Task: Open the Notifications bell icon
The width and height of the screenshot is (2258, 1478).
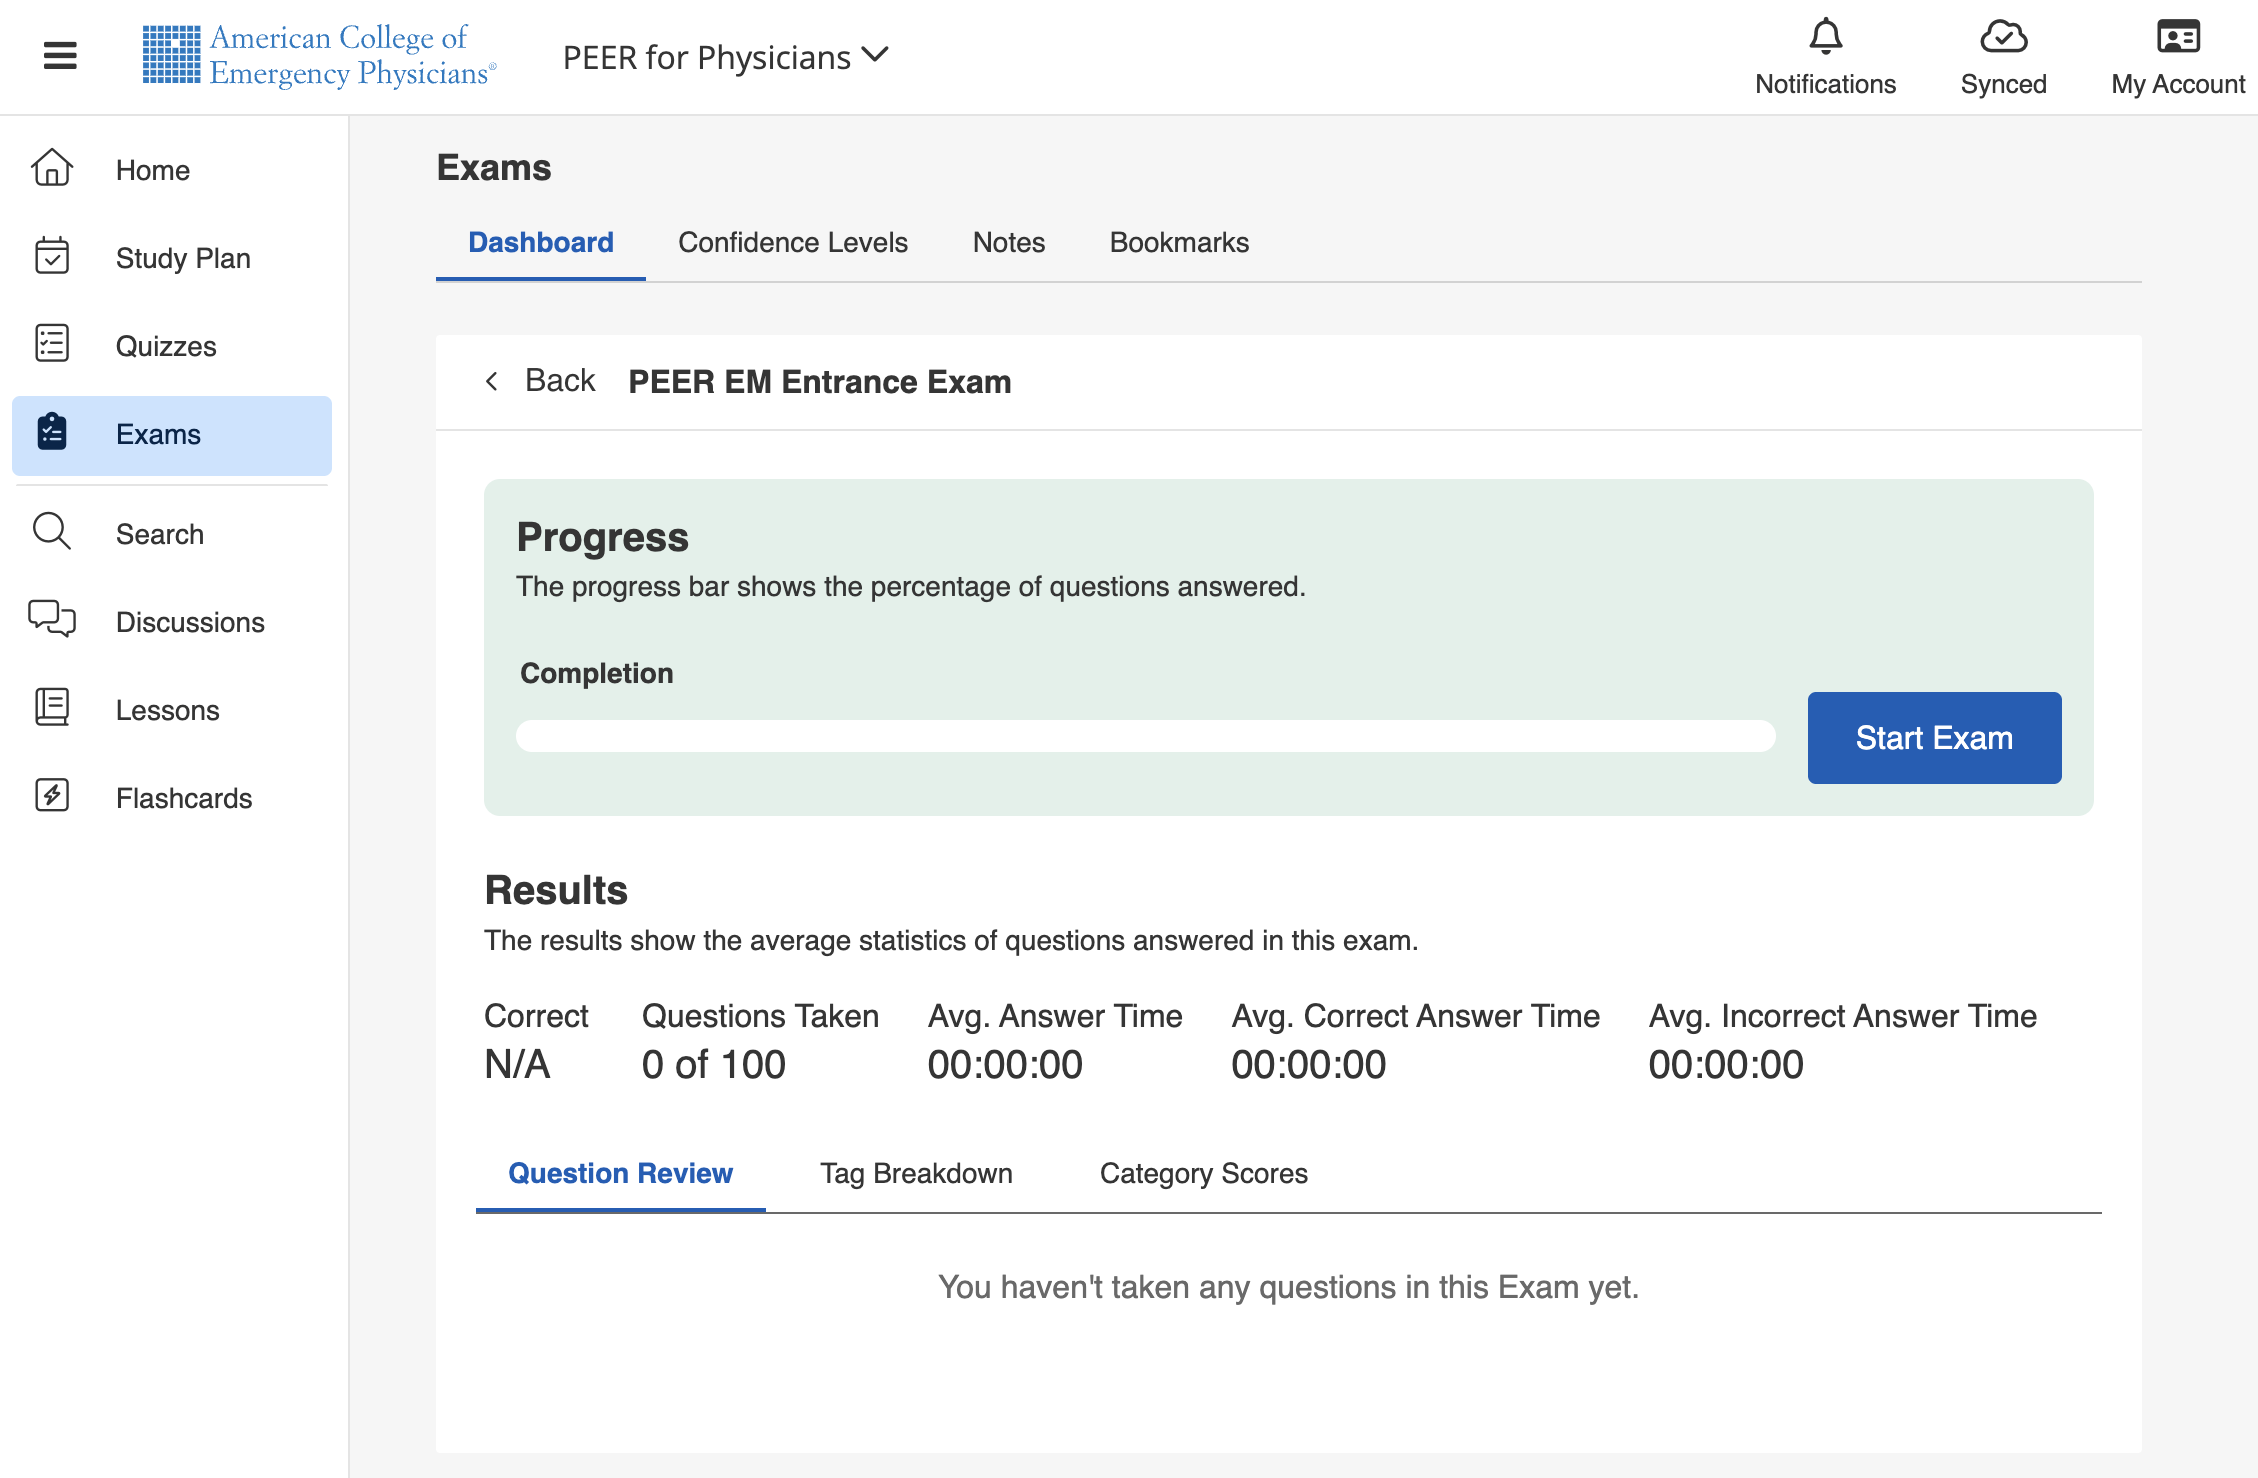Action: [x=1825, y=37]
